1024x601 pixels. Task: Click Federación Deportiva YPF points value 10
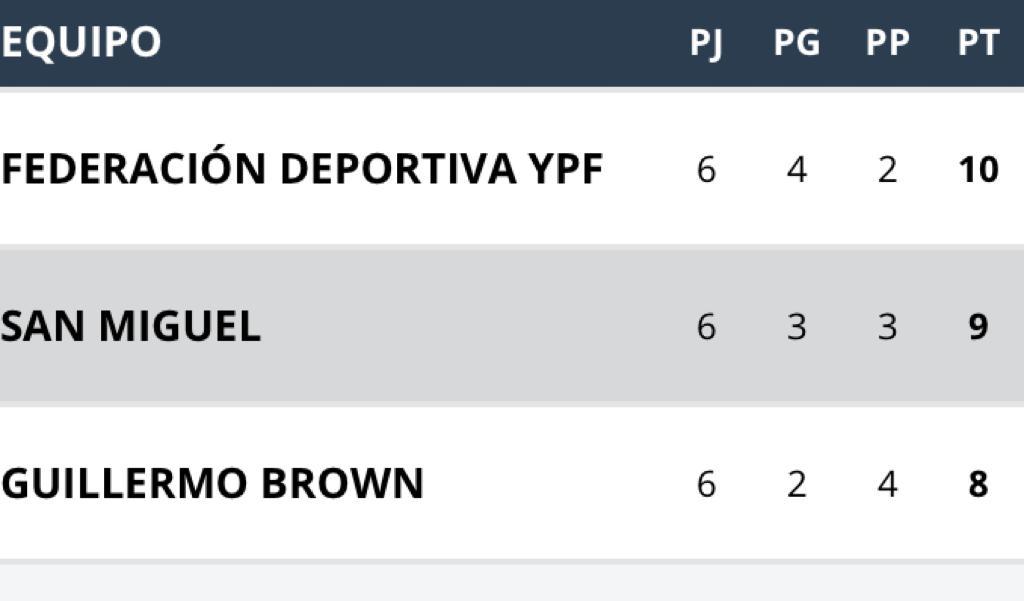[x=978, y=170]
